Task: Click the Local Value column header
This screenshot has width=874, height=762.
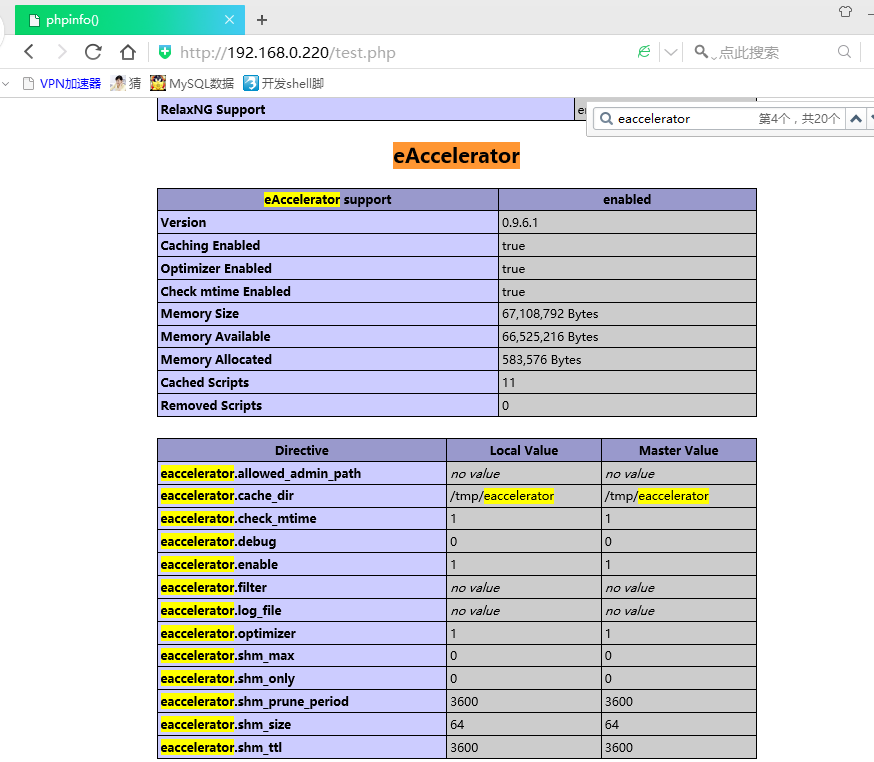Action: (523, 450)
